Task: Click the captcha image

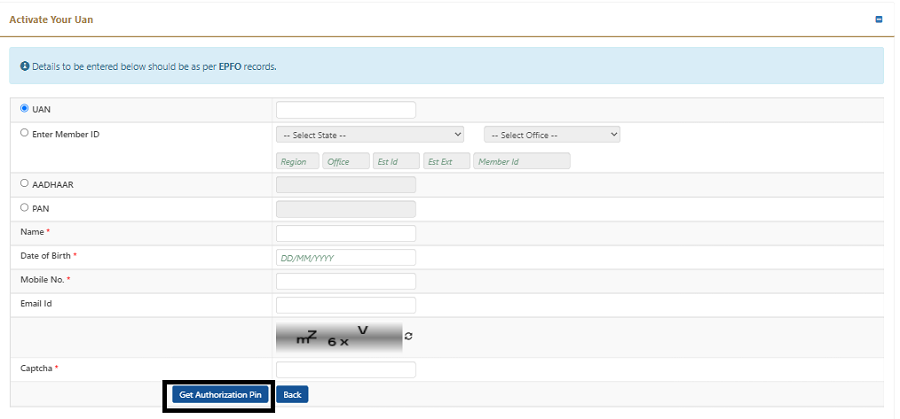Action: [339, 337]
